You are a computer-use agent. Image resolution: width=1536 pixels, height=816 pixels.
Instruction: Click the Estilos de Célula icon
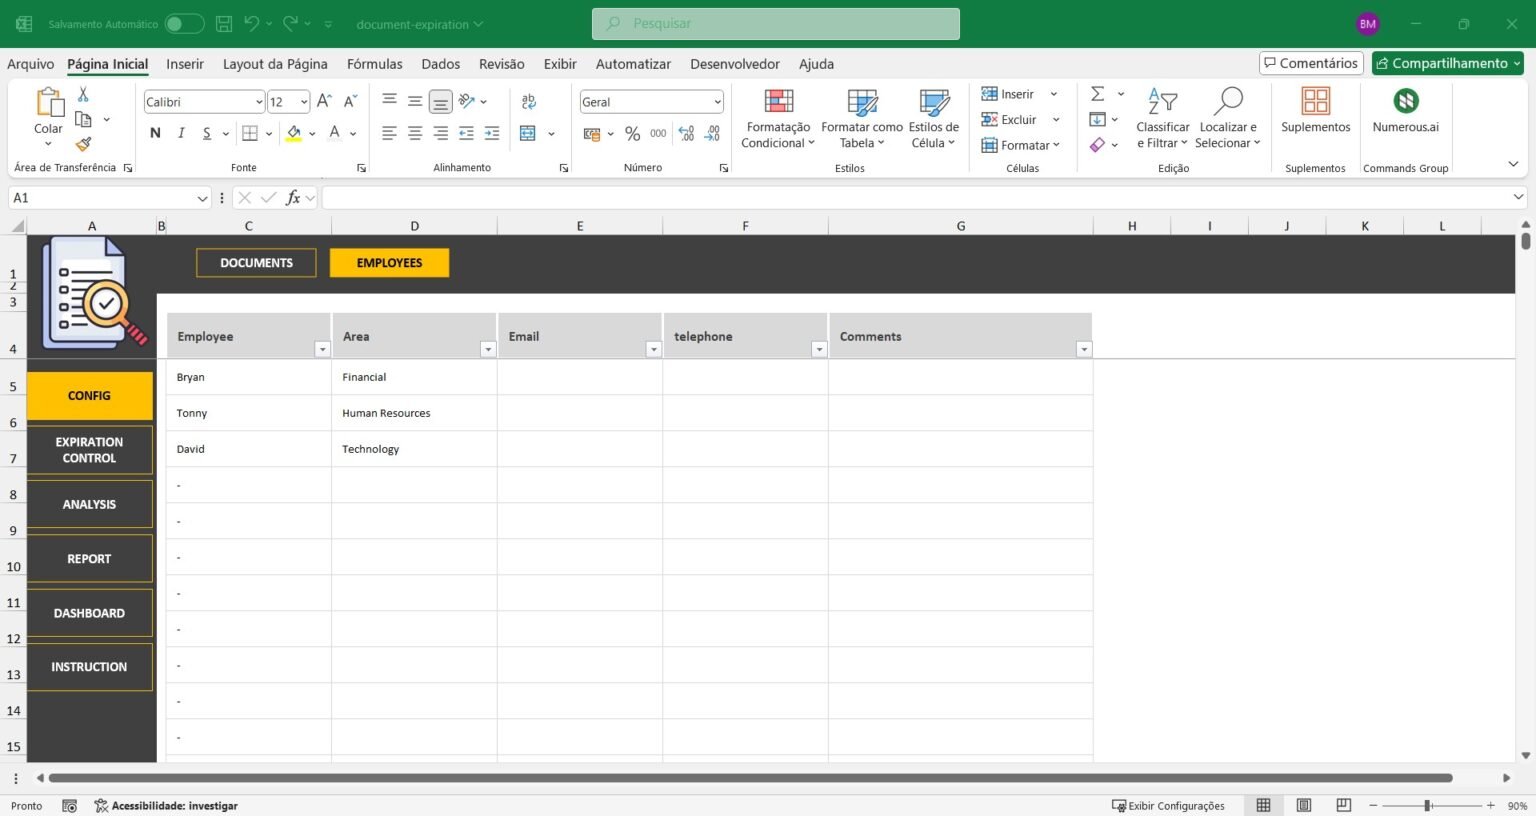[x=932, y=117]
